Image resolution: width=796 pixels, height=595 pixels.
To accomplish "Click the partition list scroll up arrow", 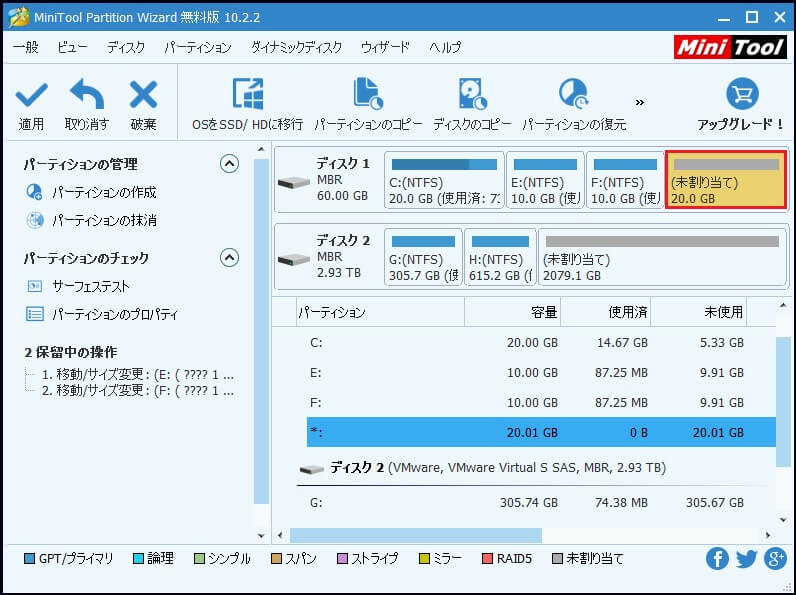I will point(783,305).
